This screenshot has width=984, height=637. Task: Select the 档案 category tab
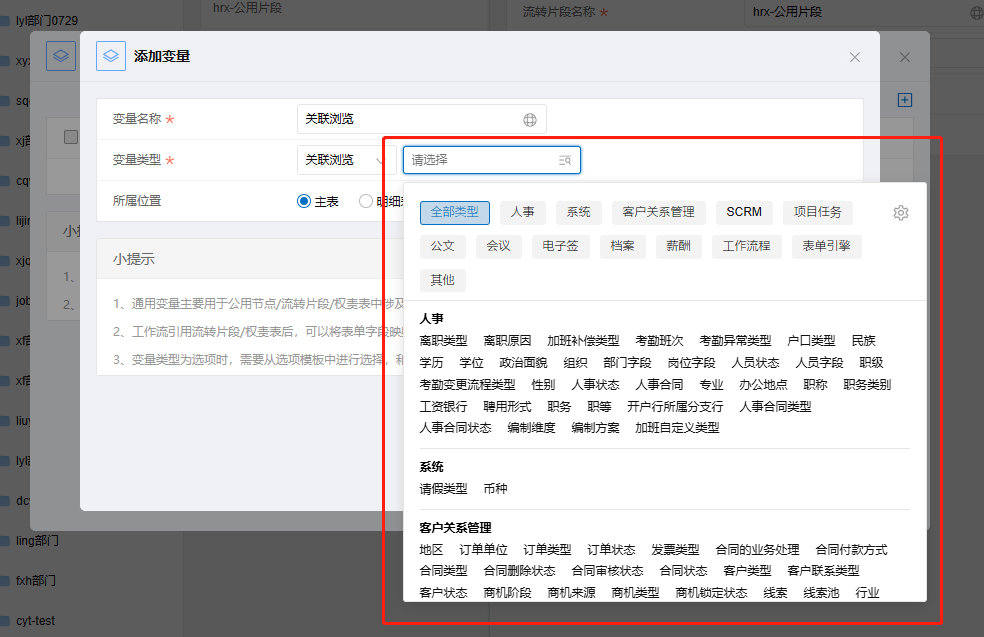pyautogui.click(x=622, y=246)
